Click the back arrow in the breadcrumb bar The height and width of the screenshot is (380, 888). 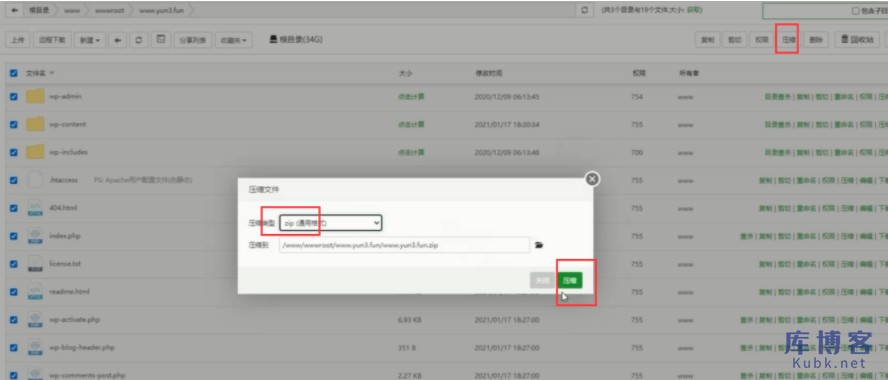(x=14, y=10)
